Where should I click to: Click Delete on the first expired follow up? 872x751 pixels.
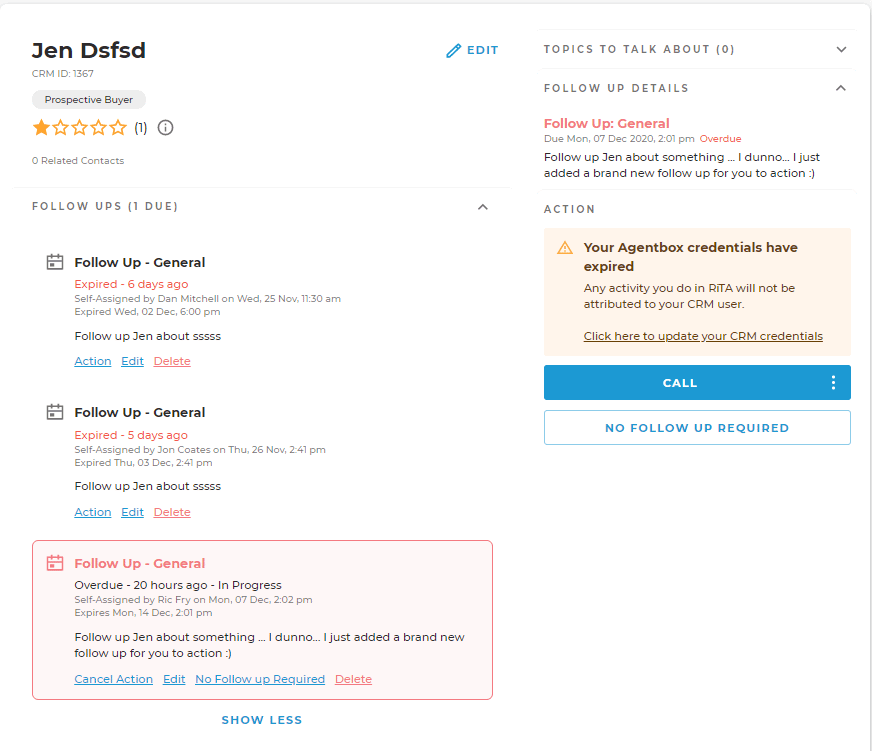(172, 361)
